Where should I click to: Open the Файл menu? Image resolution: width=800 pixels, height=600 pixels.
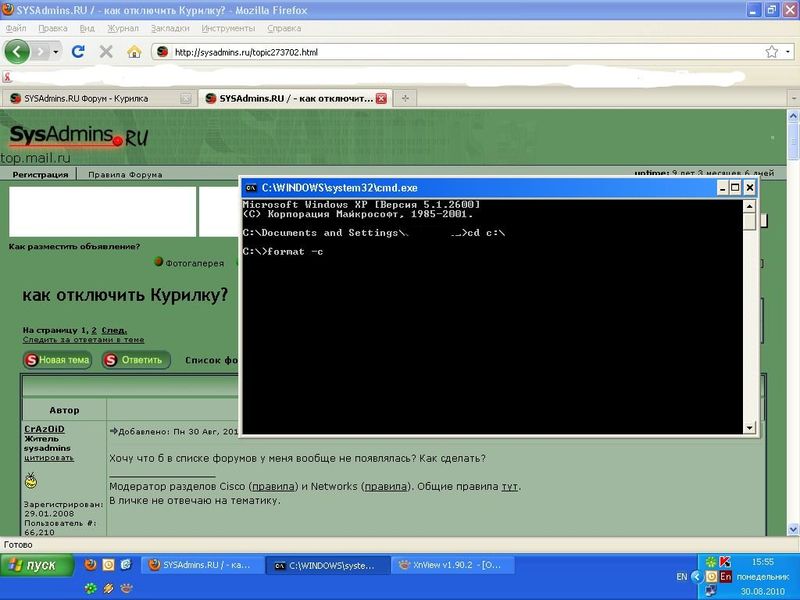[x=16, y=28]
